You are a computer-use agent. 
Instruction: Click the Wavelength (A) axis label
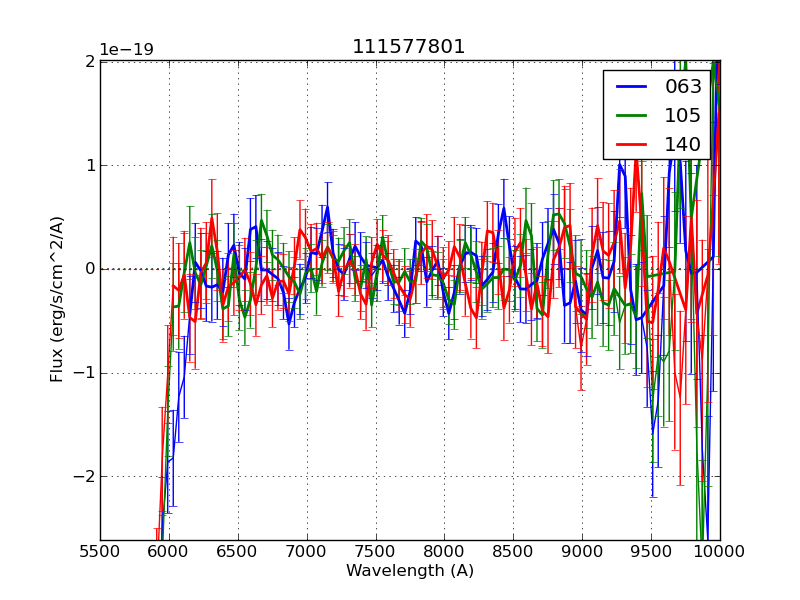(410, 571)
